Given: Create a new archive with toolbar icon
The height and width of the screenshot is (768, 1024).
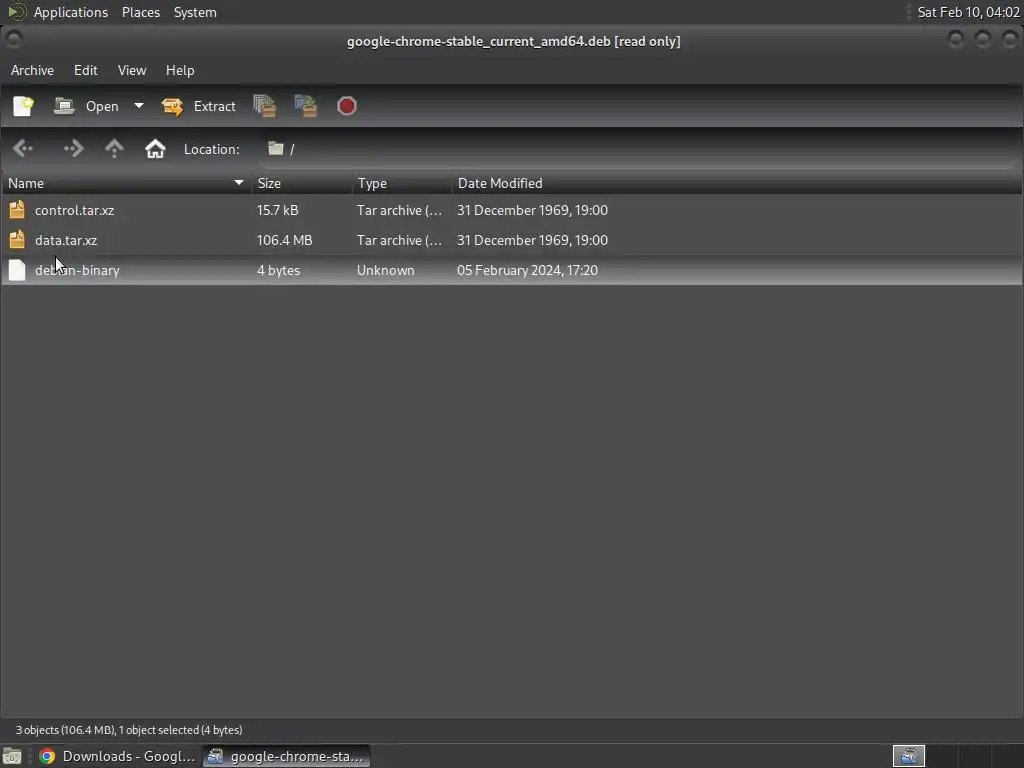Looking at the screenshot, I should [x=24, y=106].
